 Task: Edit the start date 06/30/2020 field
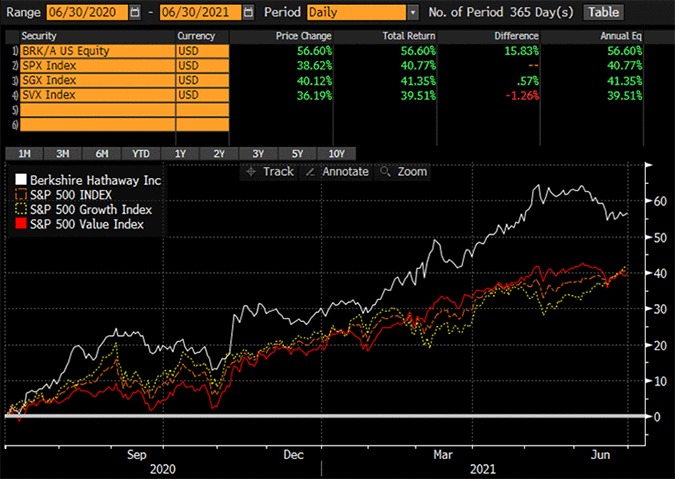pyautogui.click(x=87, y=12)
